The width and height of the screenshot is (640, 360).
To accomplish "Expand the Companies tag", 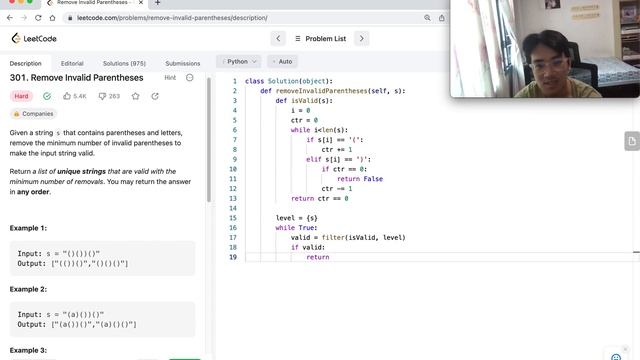I will [33, 114].
